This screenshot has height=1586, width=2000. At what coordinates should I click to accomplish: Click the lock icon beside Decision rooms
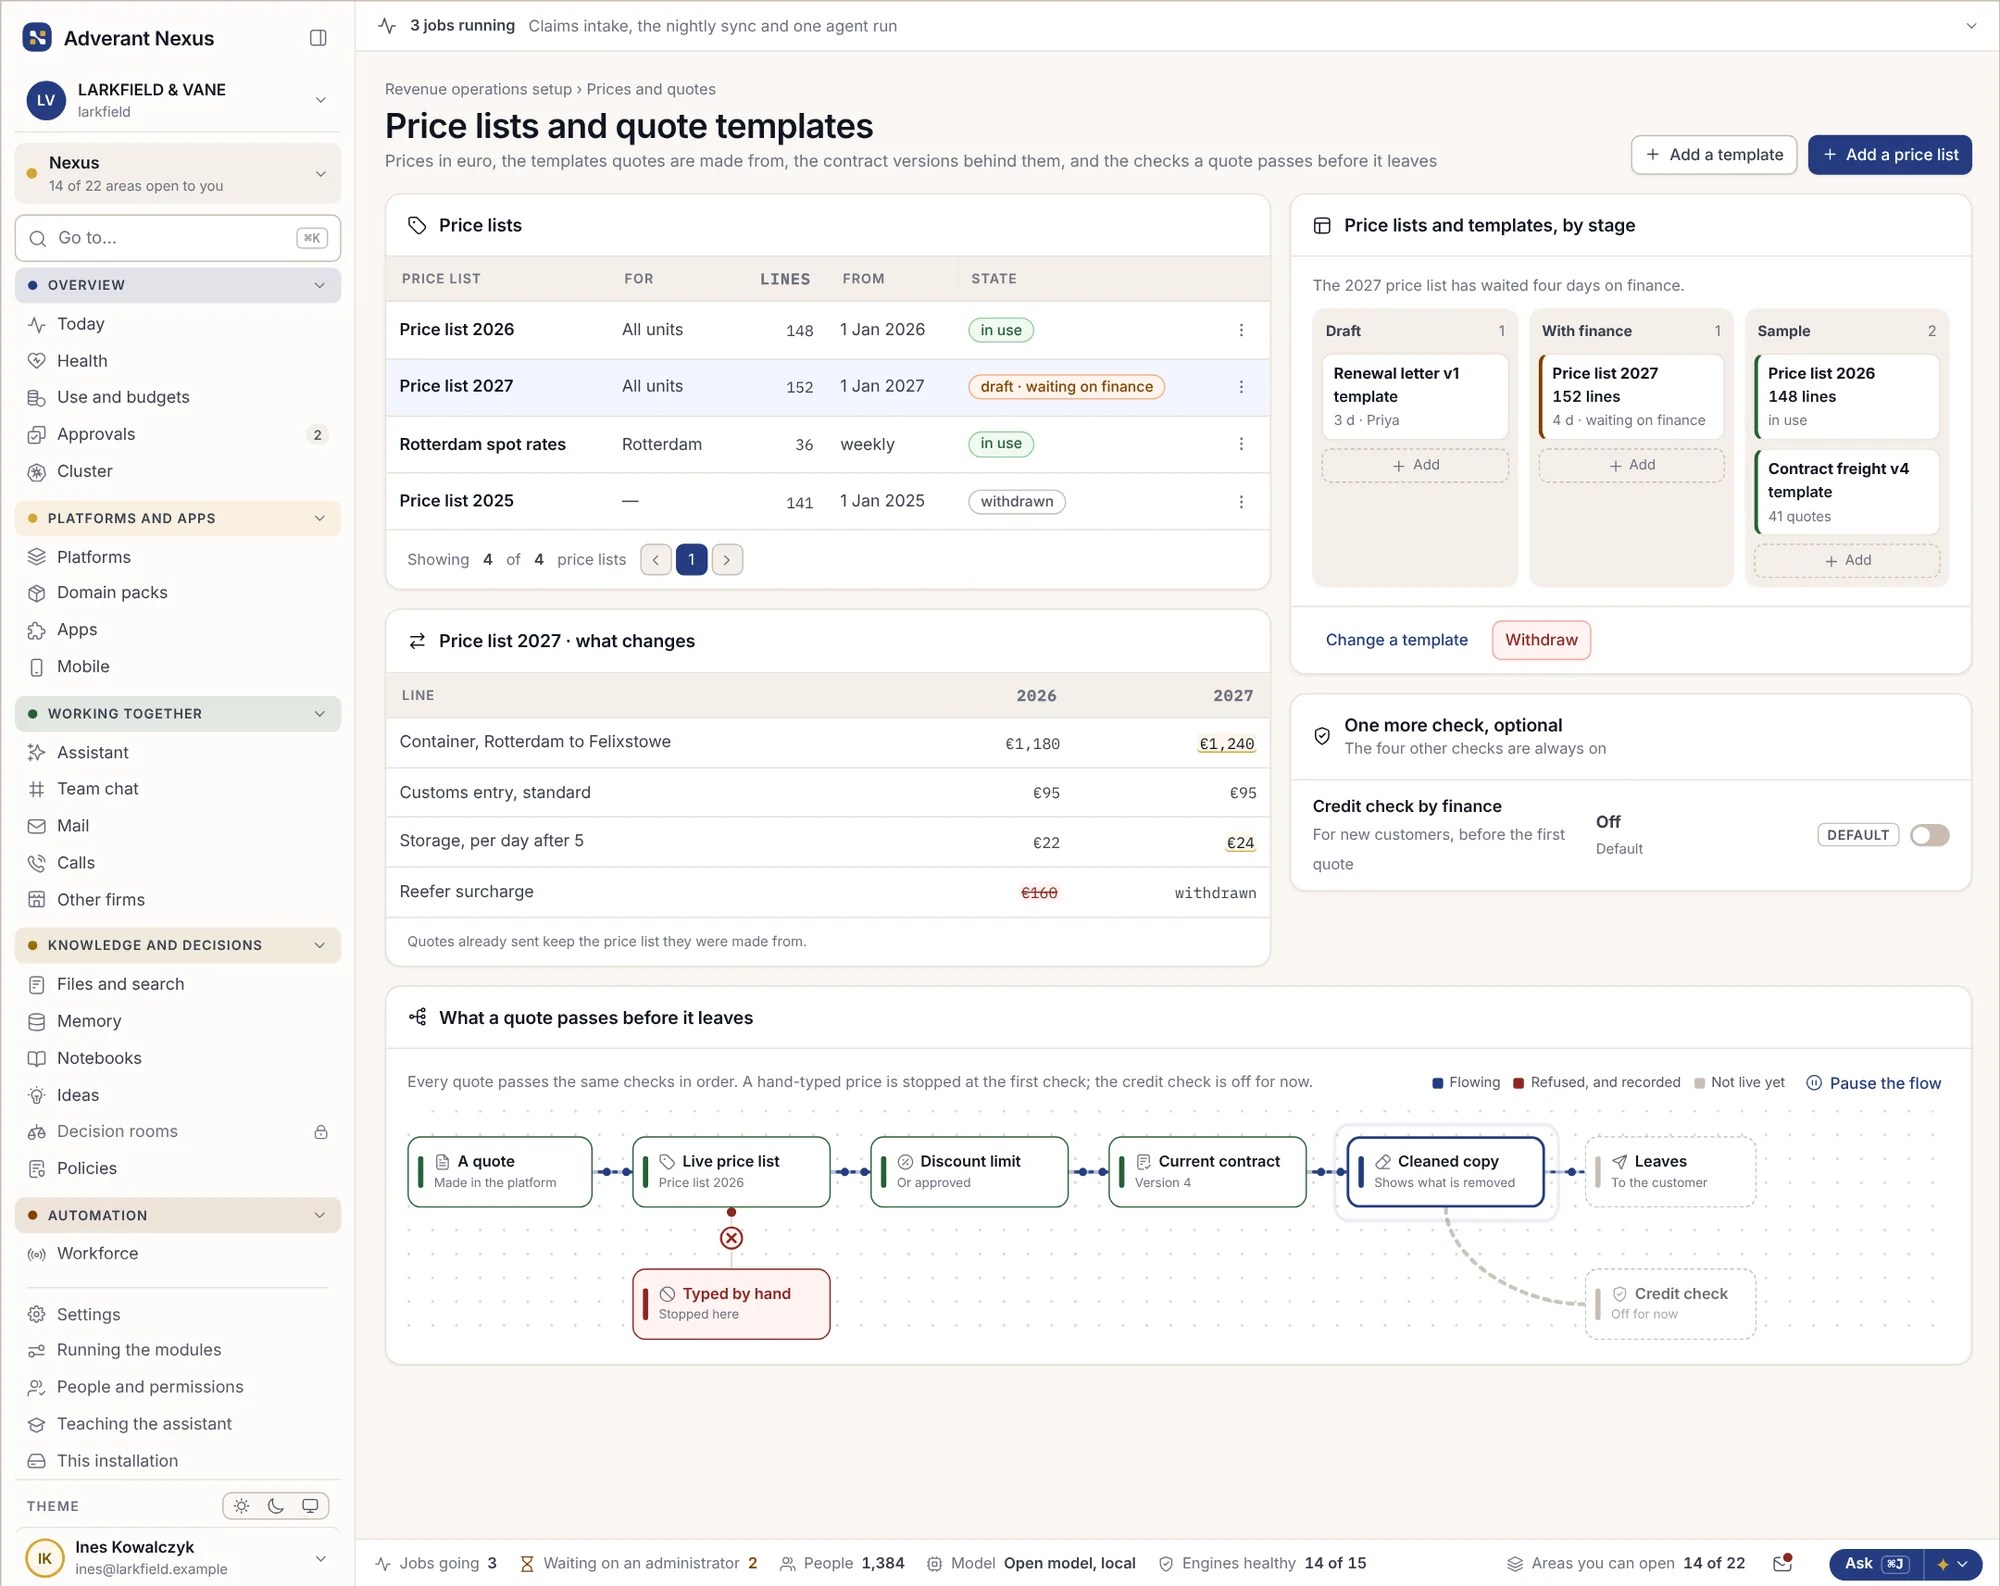coord(321,1132)
